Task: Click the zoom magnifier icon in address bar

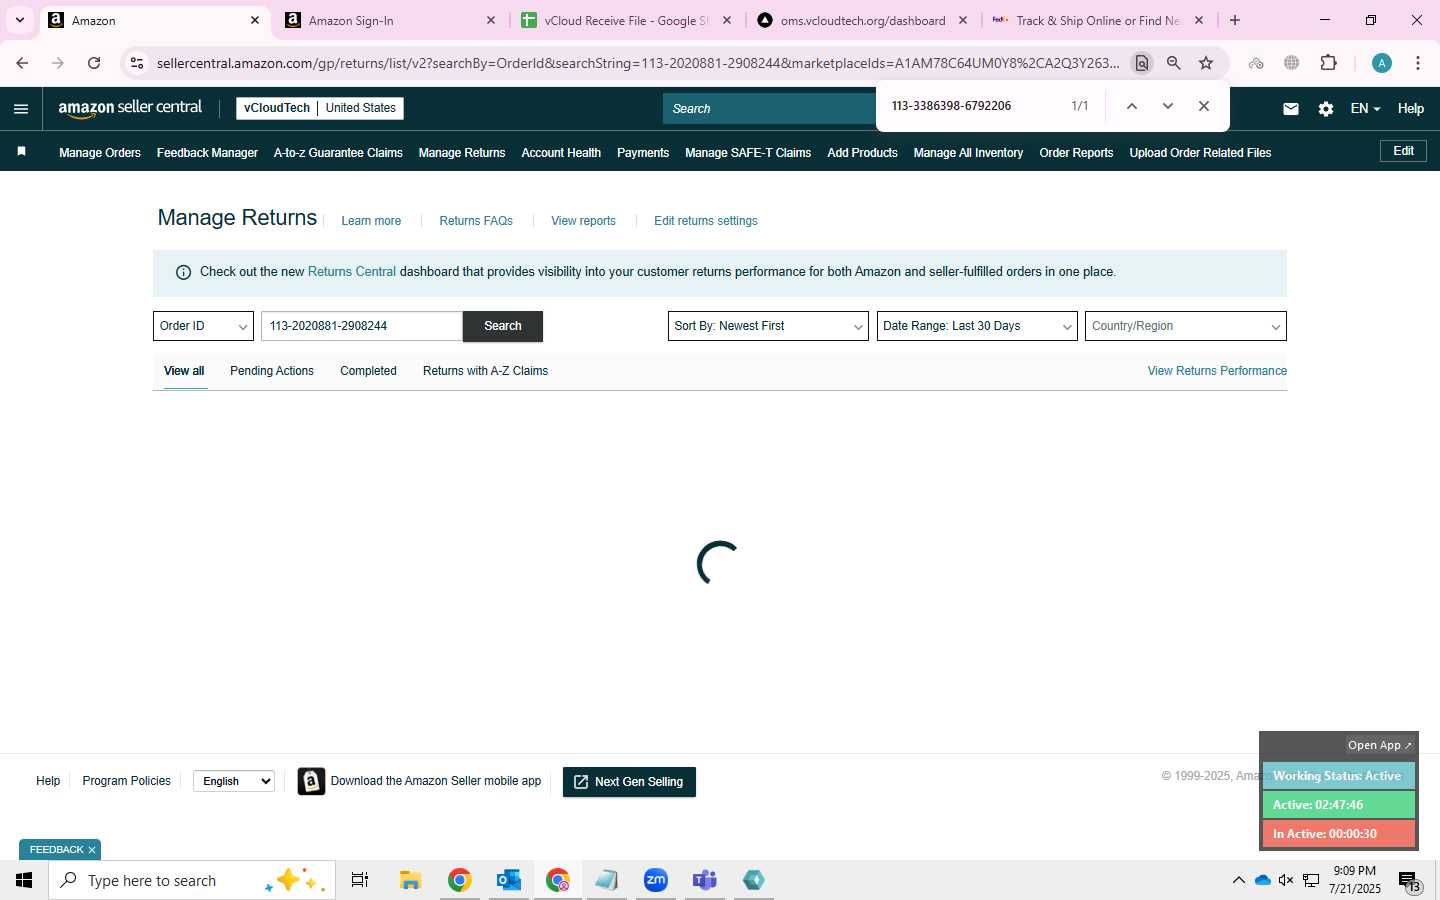Action: 1174,63
